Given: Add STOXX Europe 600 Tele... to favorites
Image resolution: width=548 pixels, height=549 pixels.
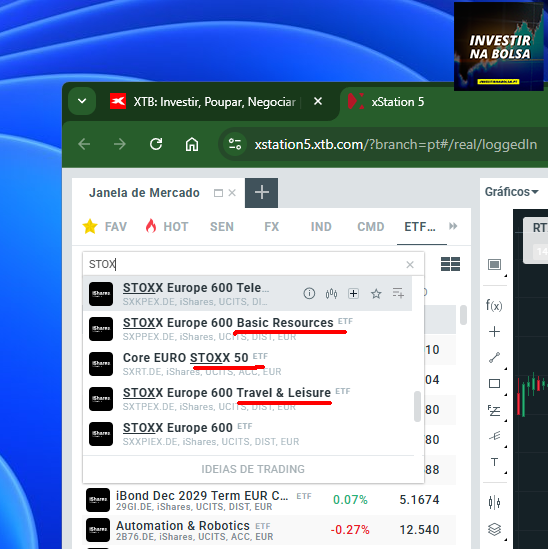Looking at the screenshot, I should [376, 293].
